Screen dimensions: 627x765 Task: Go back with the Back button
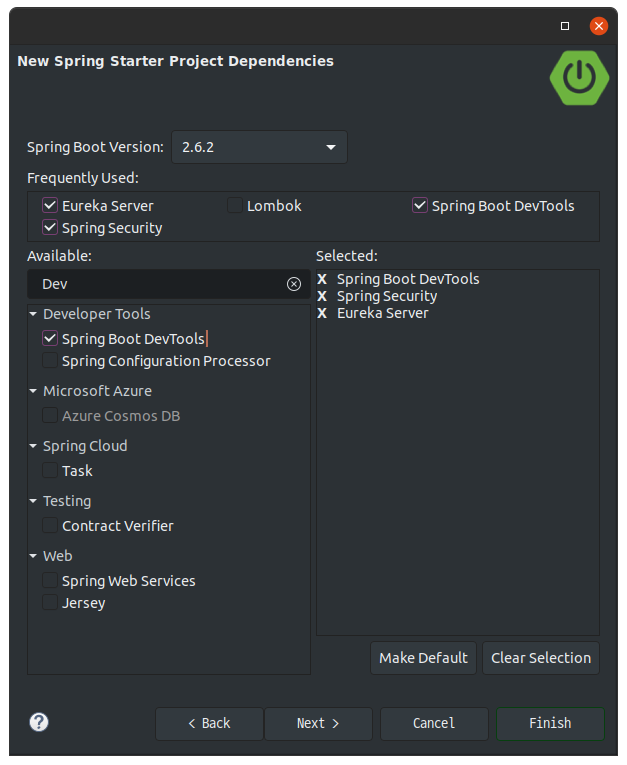point(209,724)
